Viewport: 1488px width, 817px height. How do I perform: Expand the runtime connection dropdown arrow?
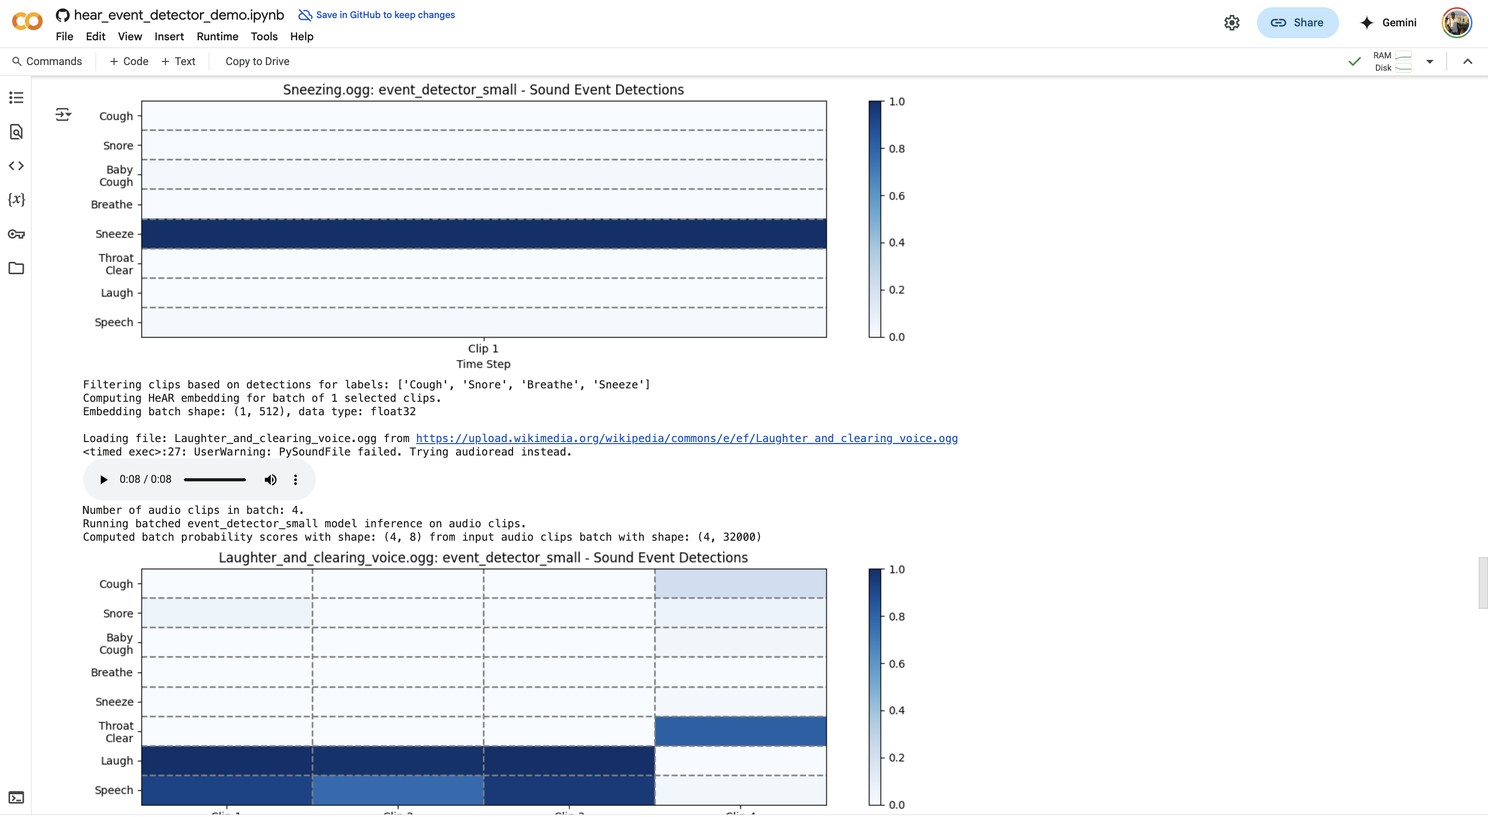[1430, 62]
